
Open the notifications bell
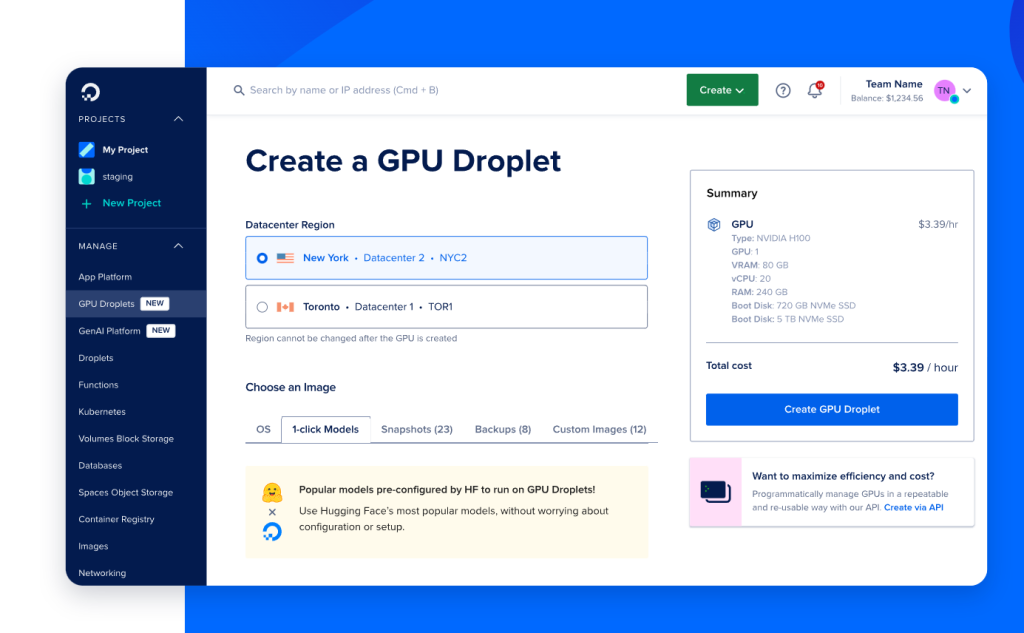click(815, 89)
